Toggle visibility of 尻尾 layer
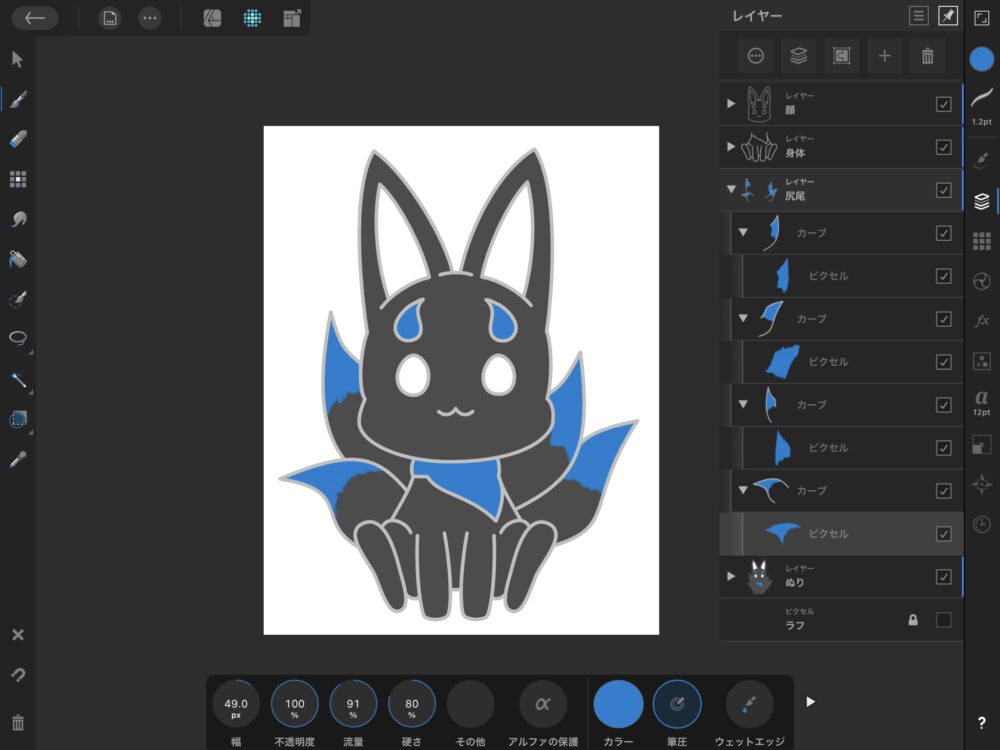The width and height of the screenshot is (1000, 750). pyautogui.click(x=943, y=190)
